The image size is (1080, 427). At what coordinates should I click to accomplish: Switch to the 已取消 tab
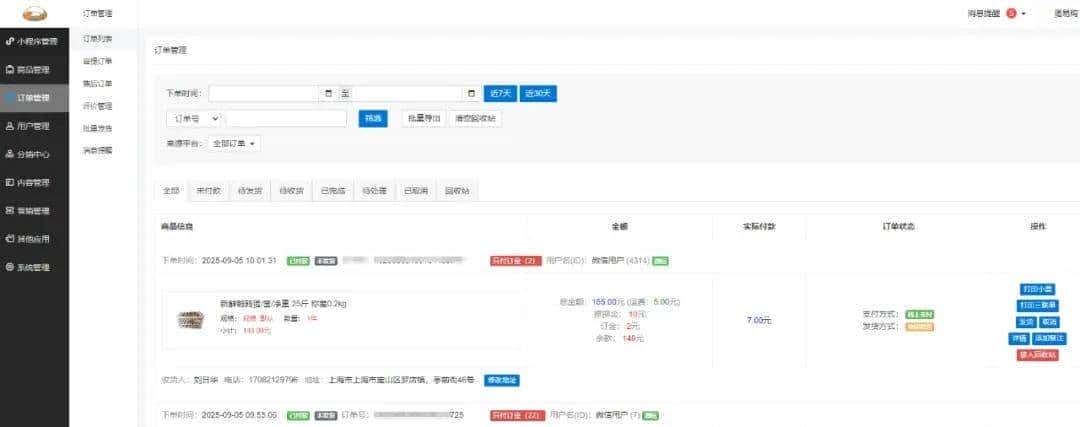click(415, 191)
